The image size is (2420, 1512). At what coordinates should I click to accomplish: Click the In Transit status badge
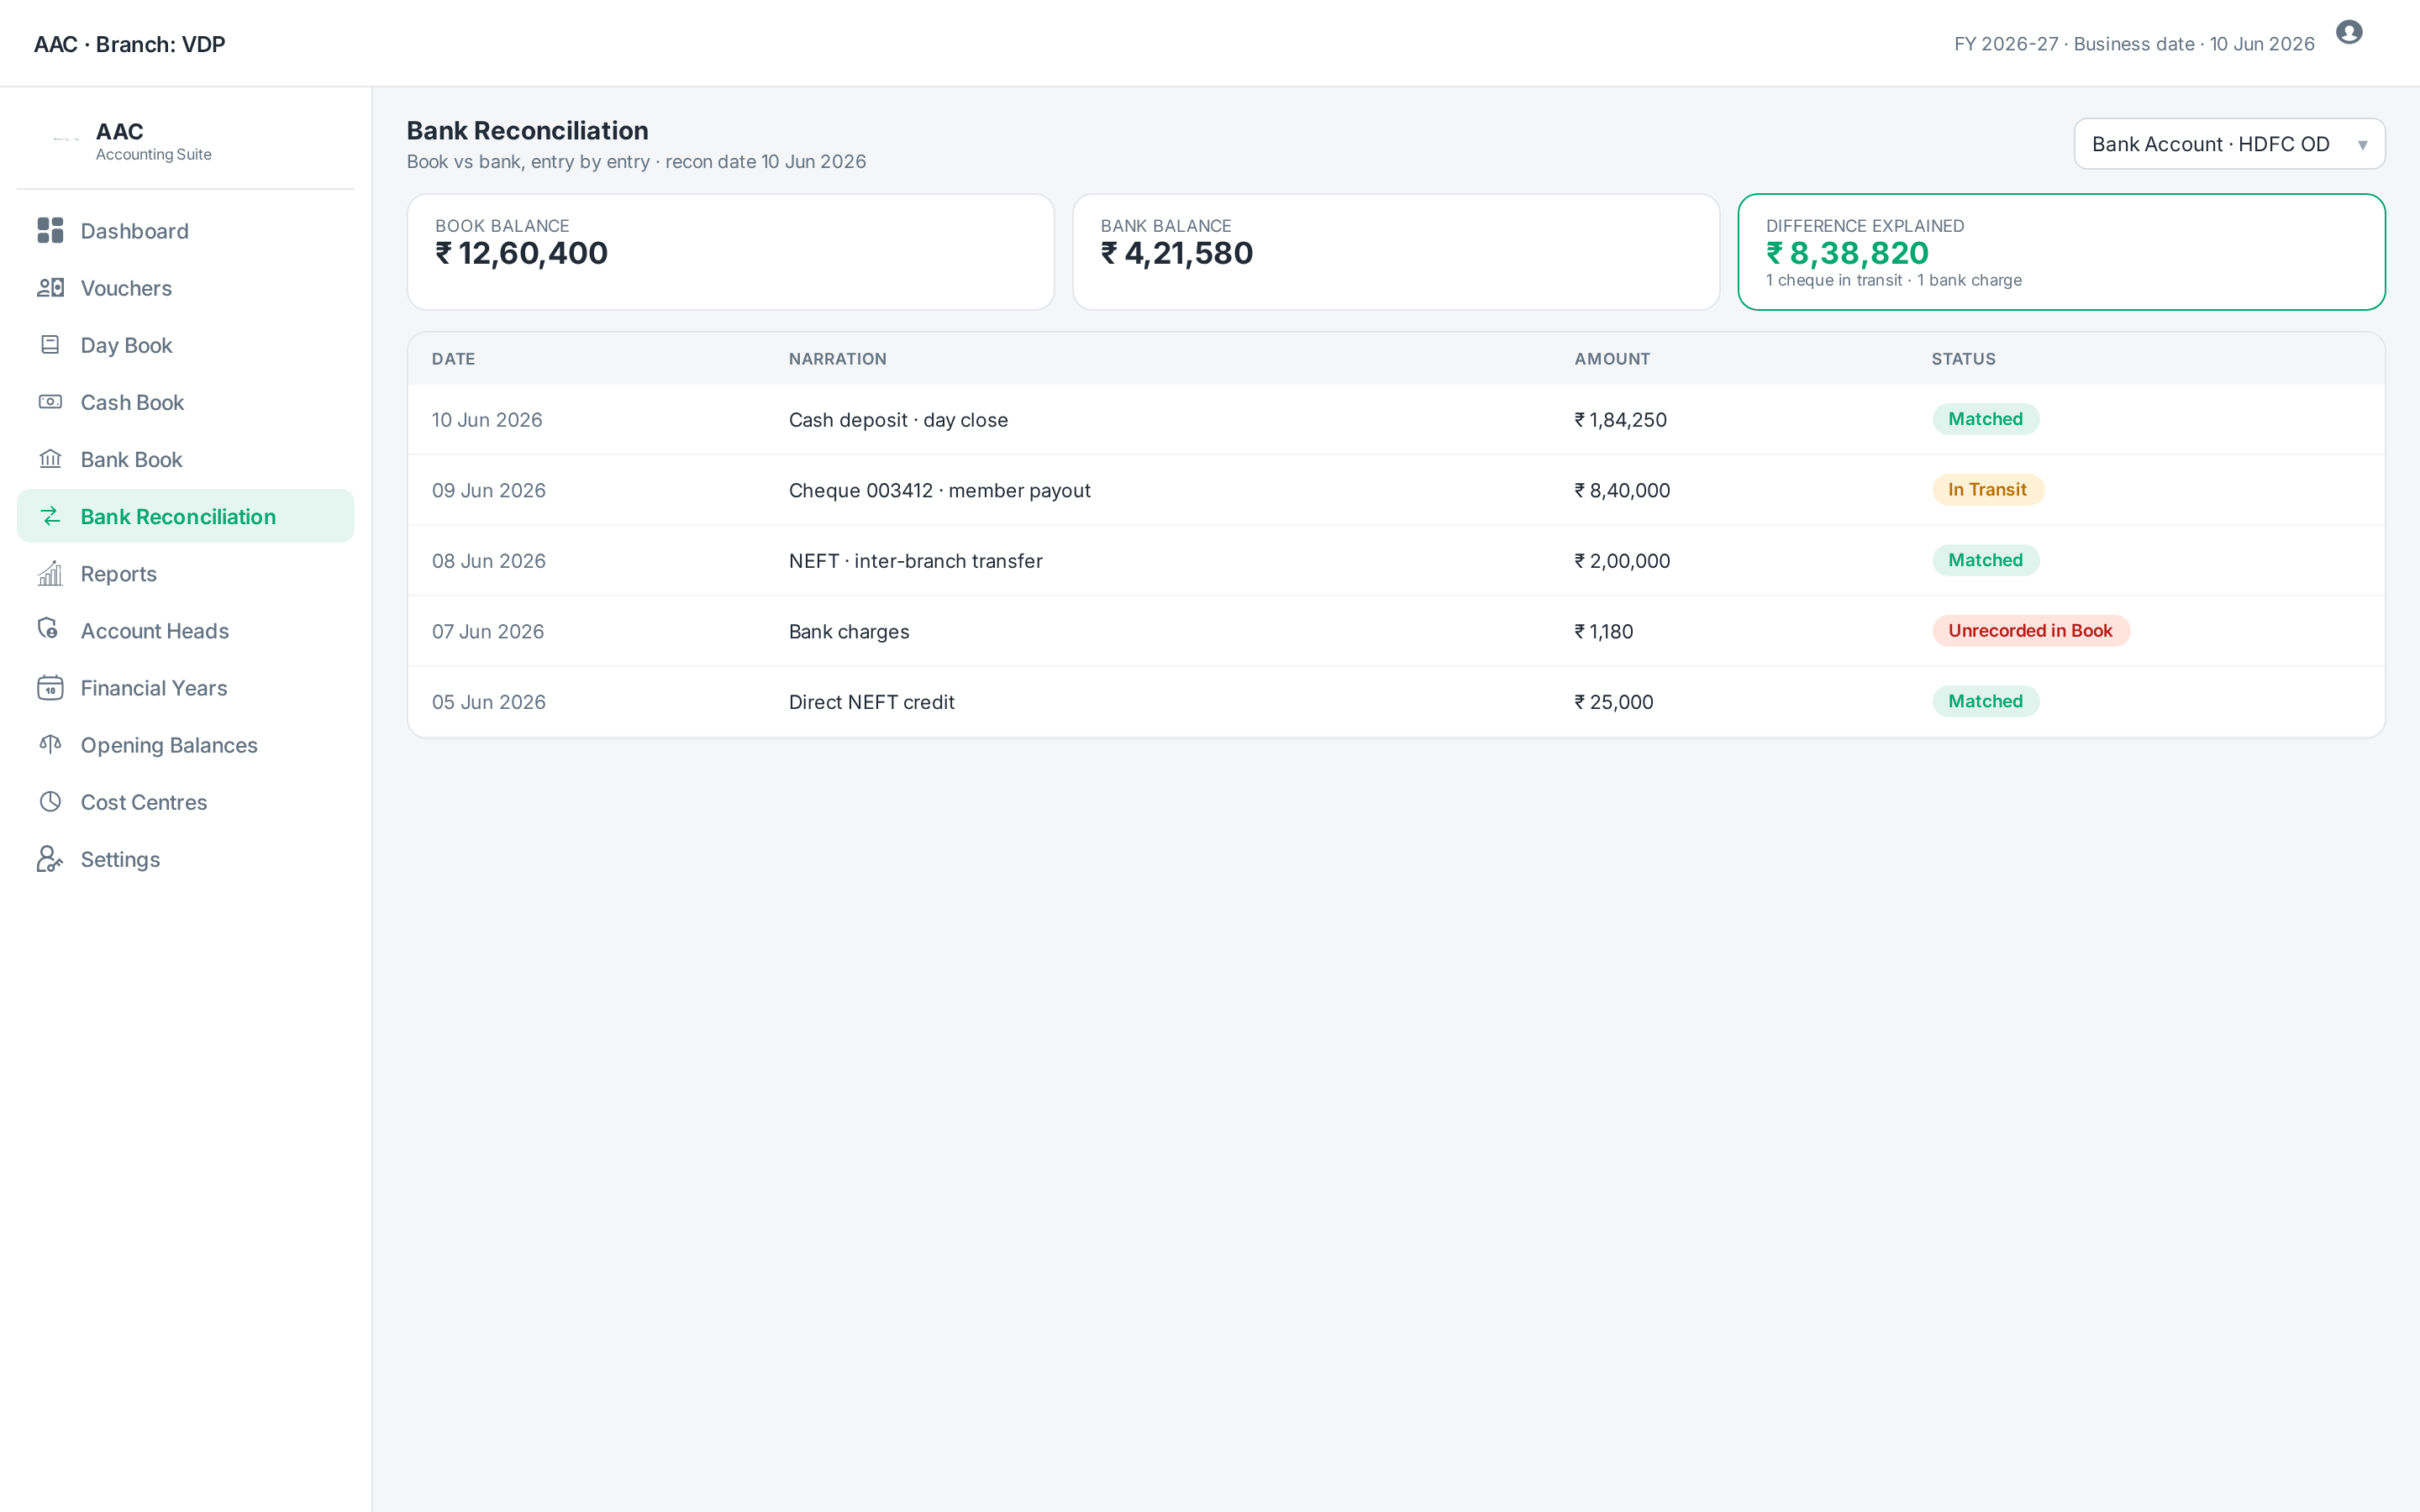tap(1987, 489)
